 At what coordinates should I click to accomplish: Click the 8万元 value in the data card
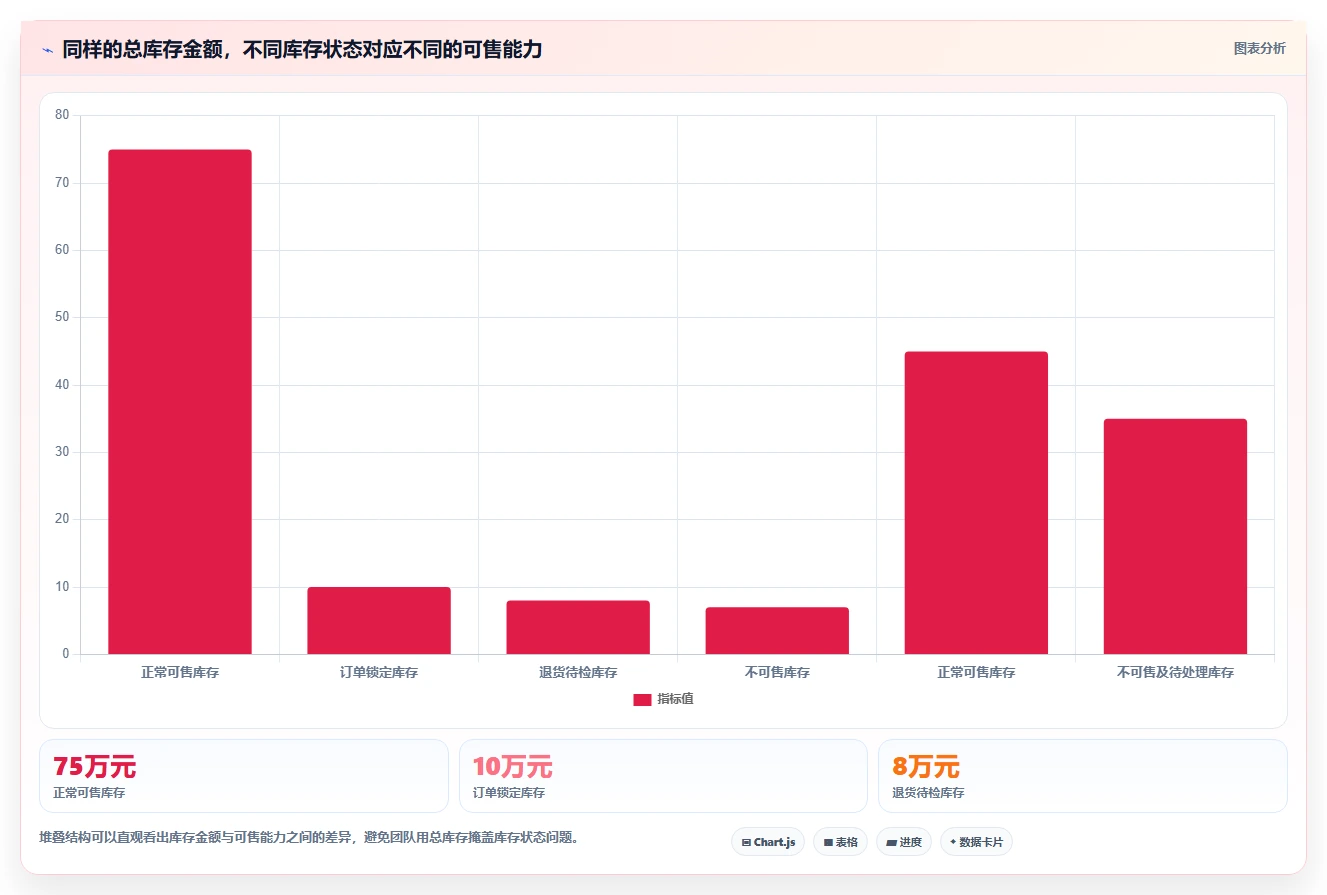point(926,767)
